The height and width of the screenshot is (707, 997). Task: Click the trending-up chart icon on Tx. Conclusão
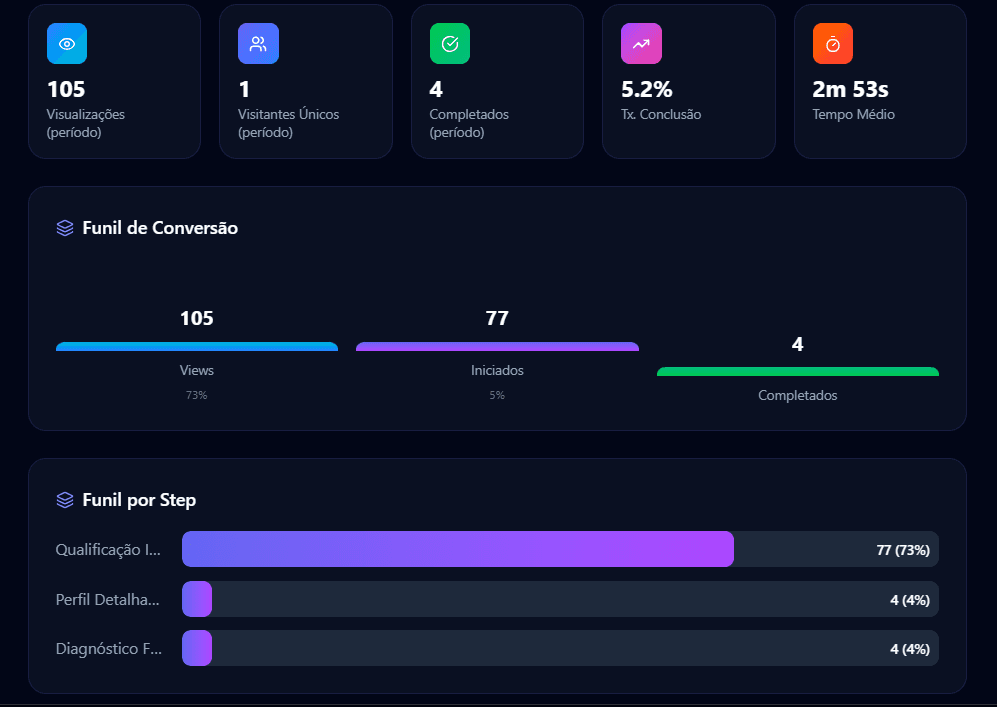point(641,43)
